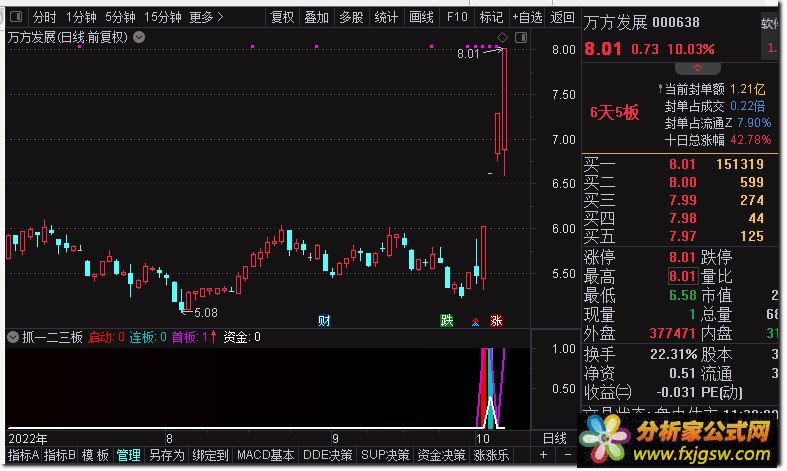Viewport: 787px width, 471px height.
Task: Switch to 1分钟 chart period
Action: (x=81, y=18)
